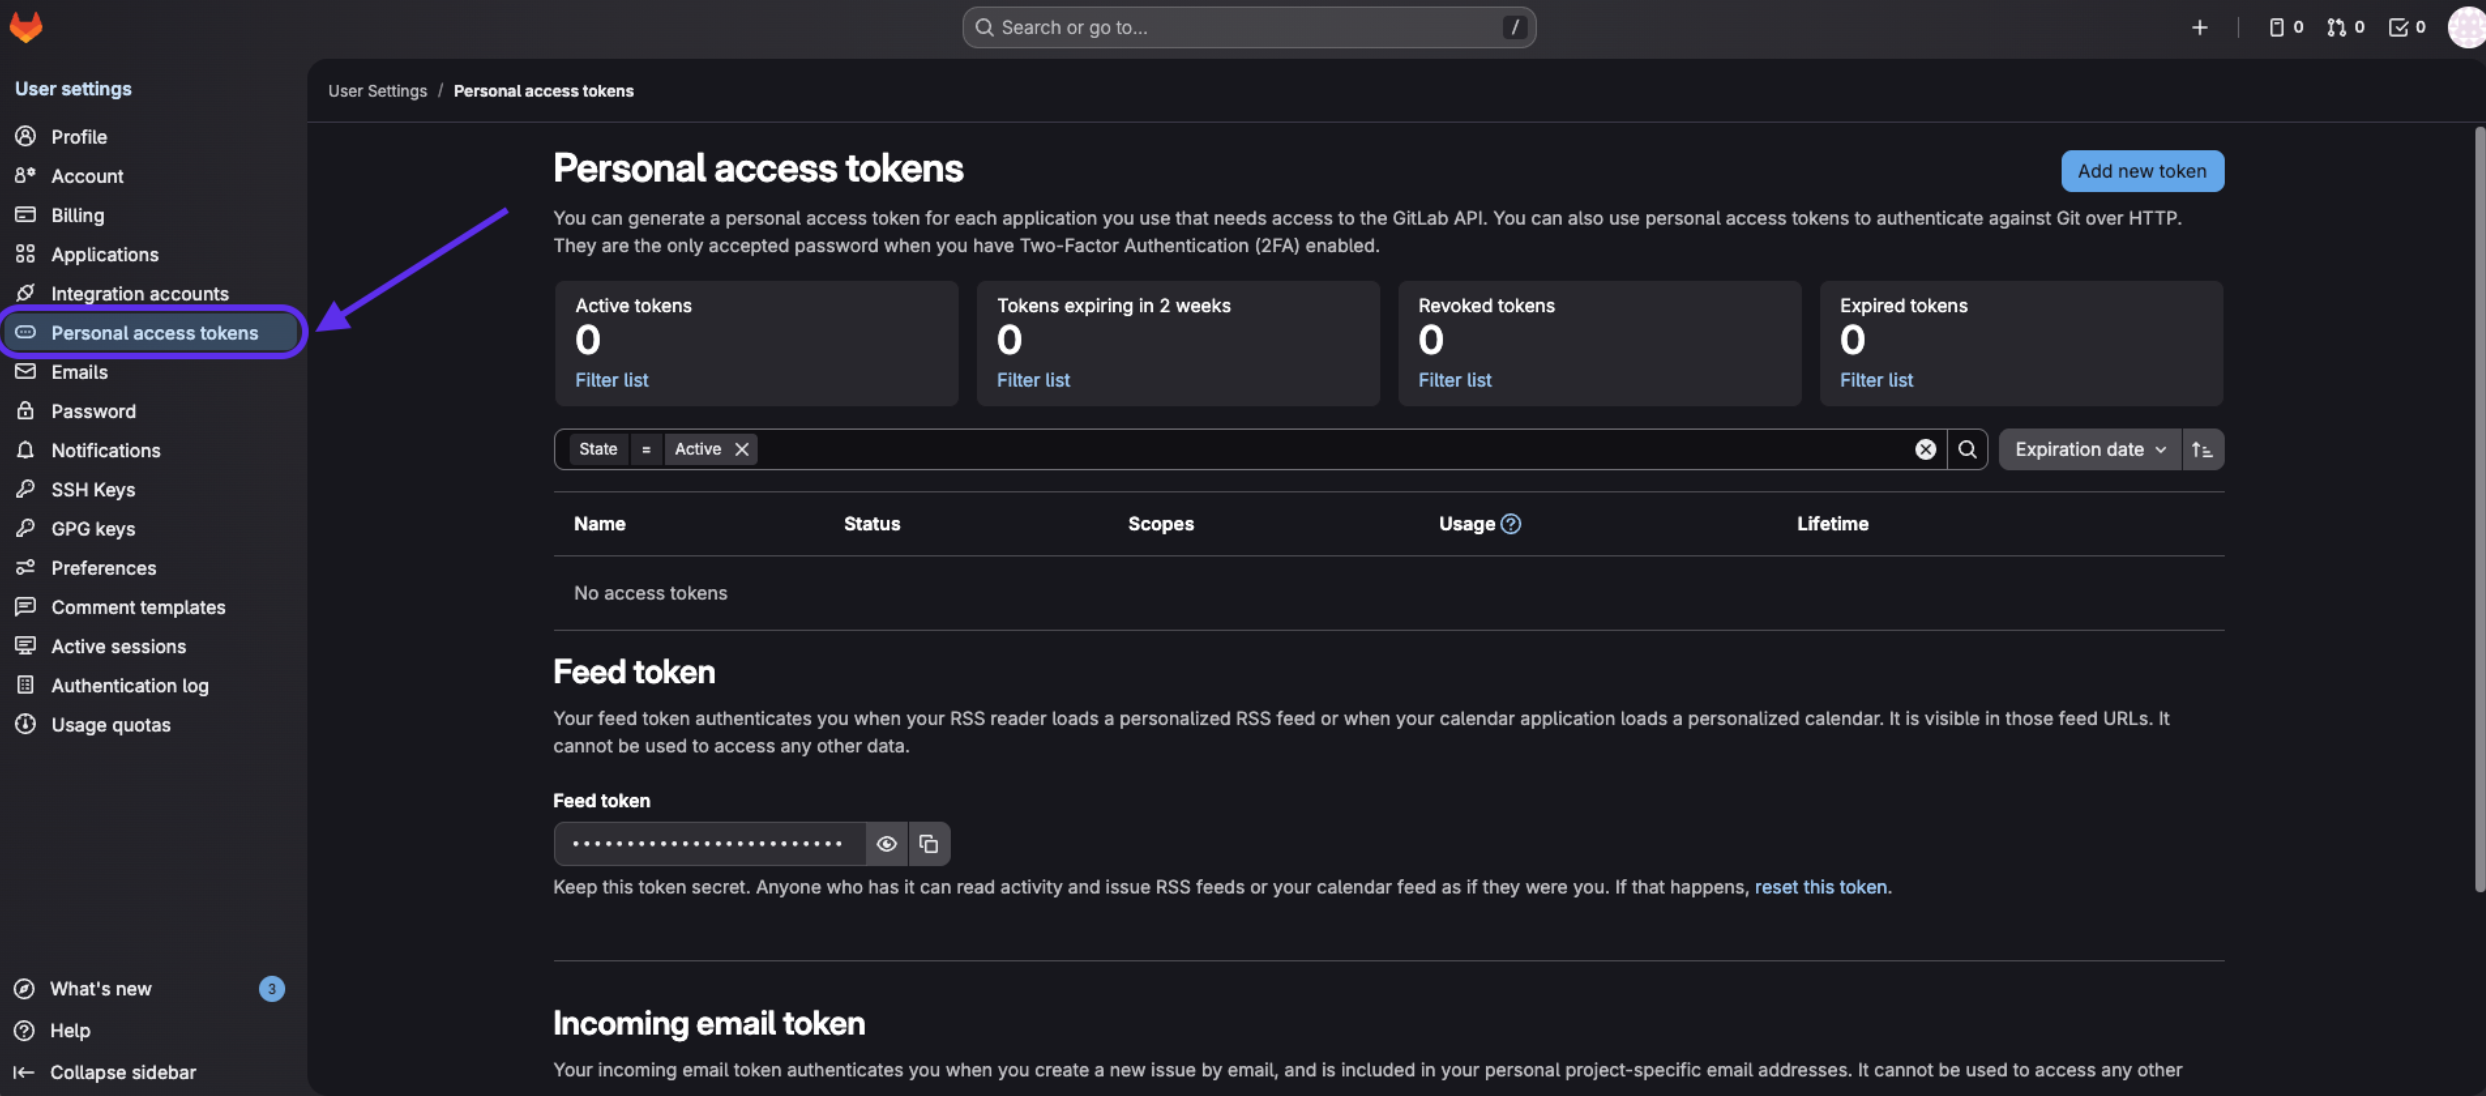Copy the feed token with copy icon
The height and width of the screenshot is (1096, 2486).
(x=928, y=844)
